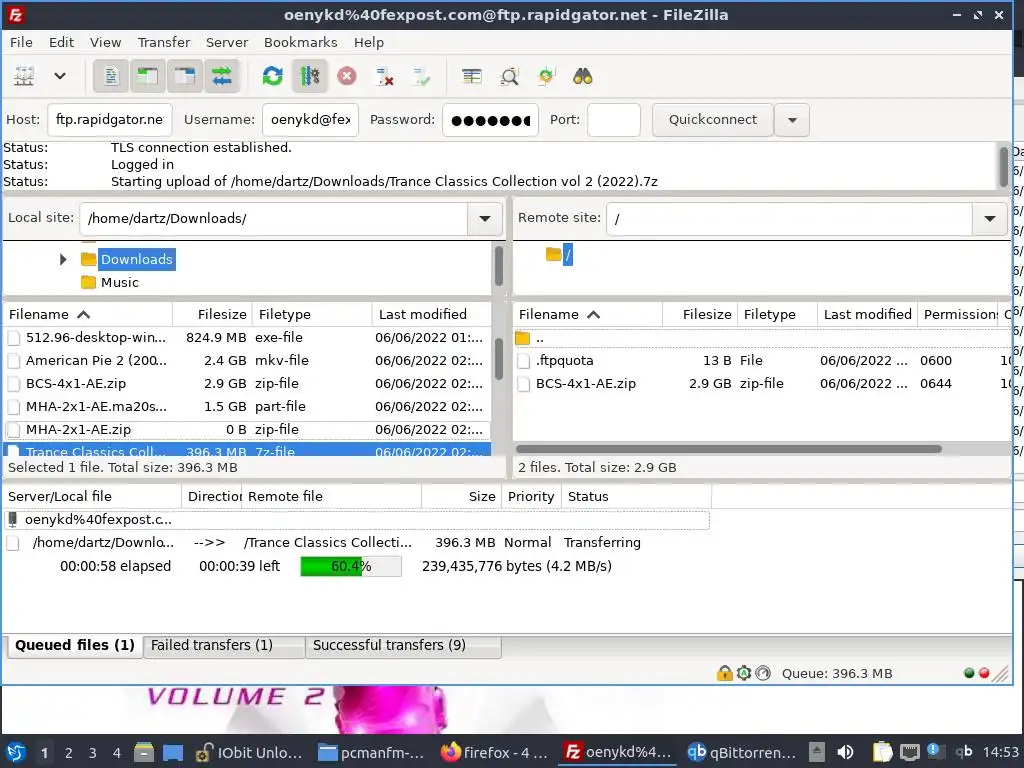Open the directory listing filters dialog
Image resolution: width=1024 pixels, height=768 pixels.
(x=472, y=76)
